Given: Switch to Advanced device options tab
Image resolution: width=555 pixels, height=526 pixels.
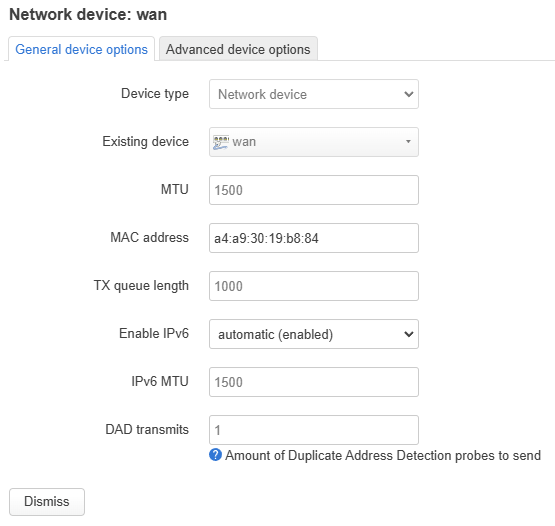Looking at the screenshot, I should [238, 49].
